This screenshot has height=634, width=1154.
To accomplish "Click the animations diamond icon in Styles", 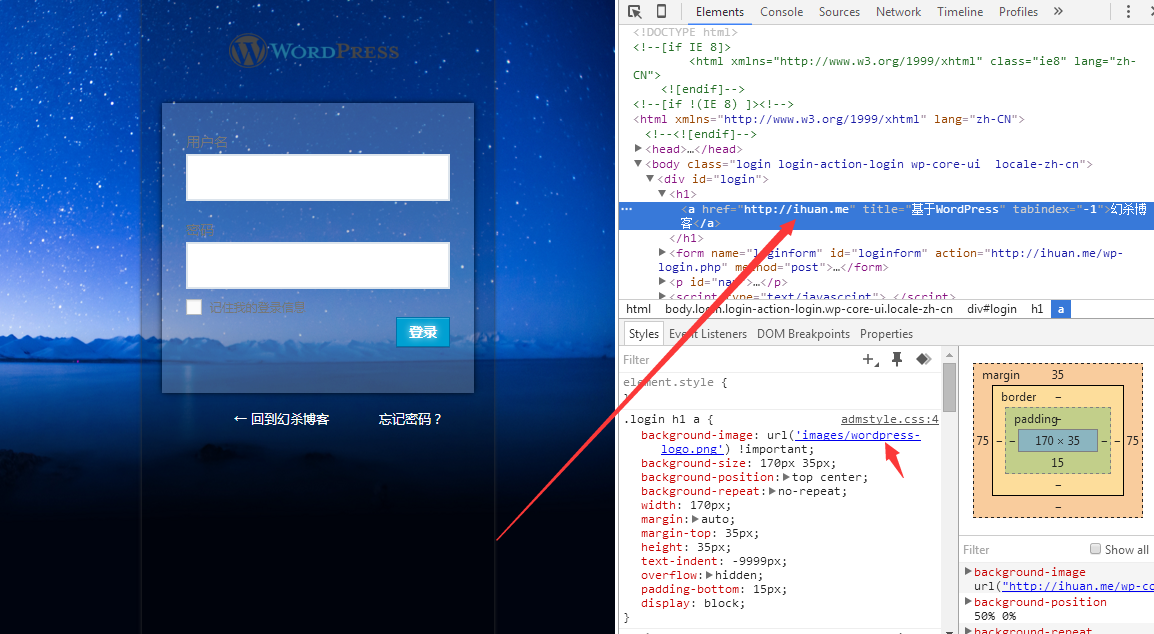I will 923,359.
